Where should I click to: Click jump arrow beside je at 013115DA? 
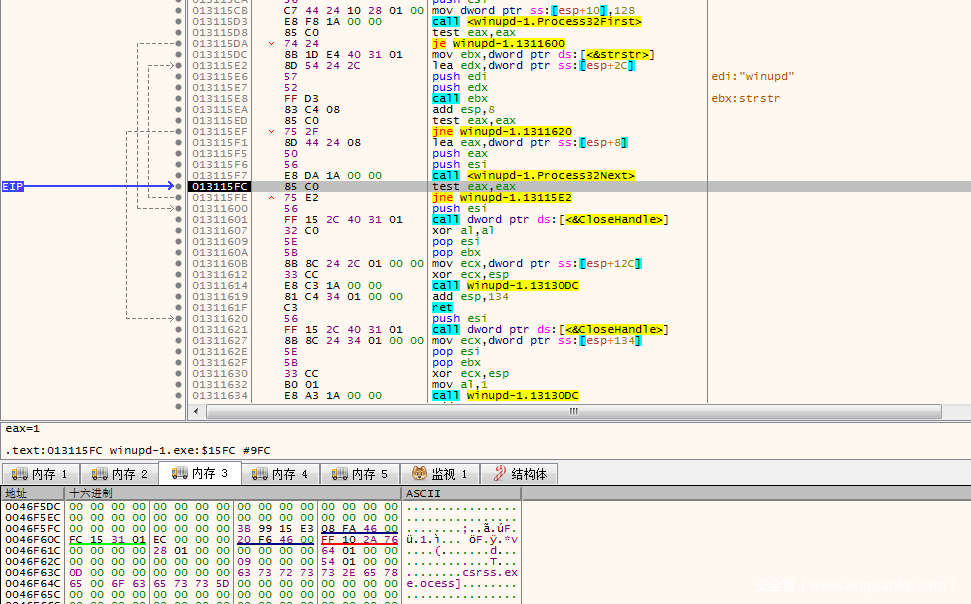pyautogui.click(x=273, y=44)
